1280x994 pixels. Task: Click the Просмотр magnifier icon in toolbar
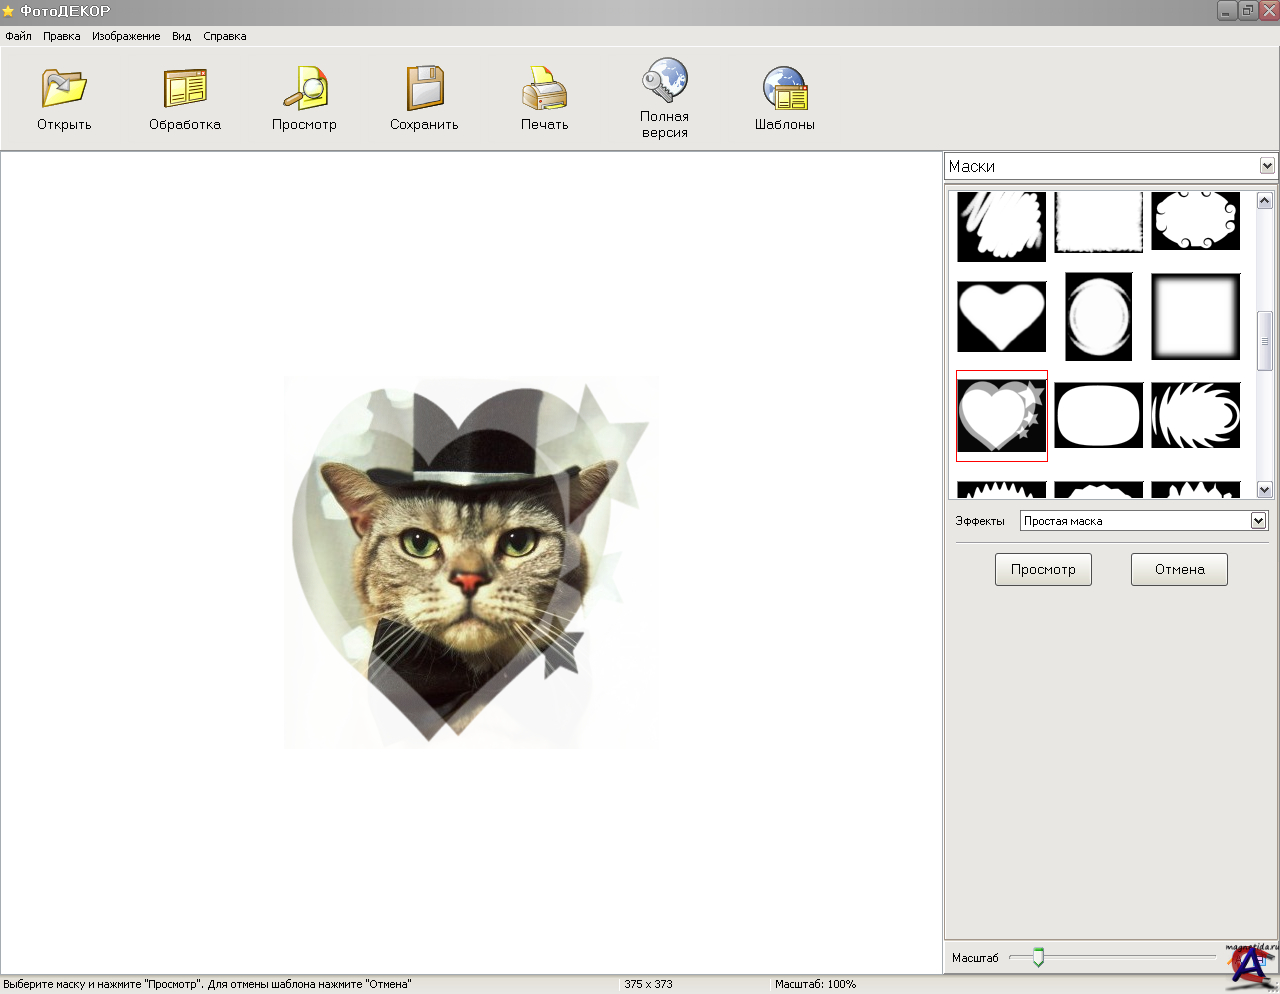pos(305,88)
